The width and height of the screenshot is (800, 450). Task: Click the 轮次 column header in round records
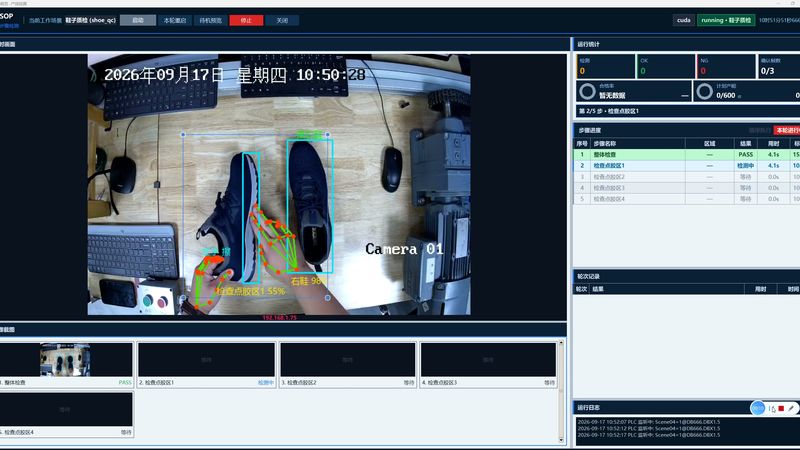click(x=581, y=289)
